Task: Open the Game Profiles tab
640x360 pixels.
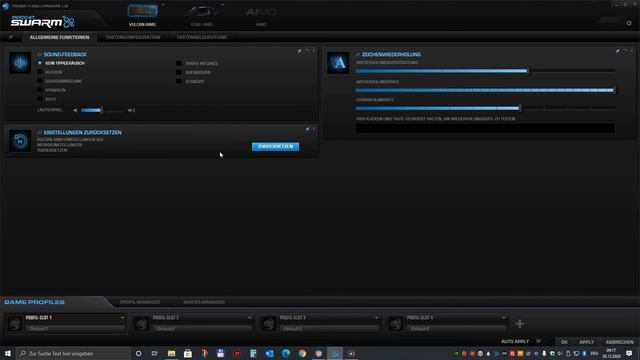Action: tap(34, 302)
